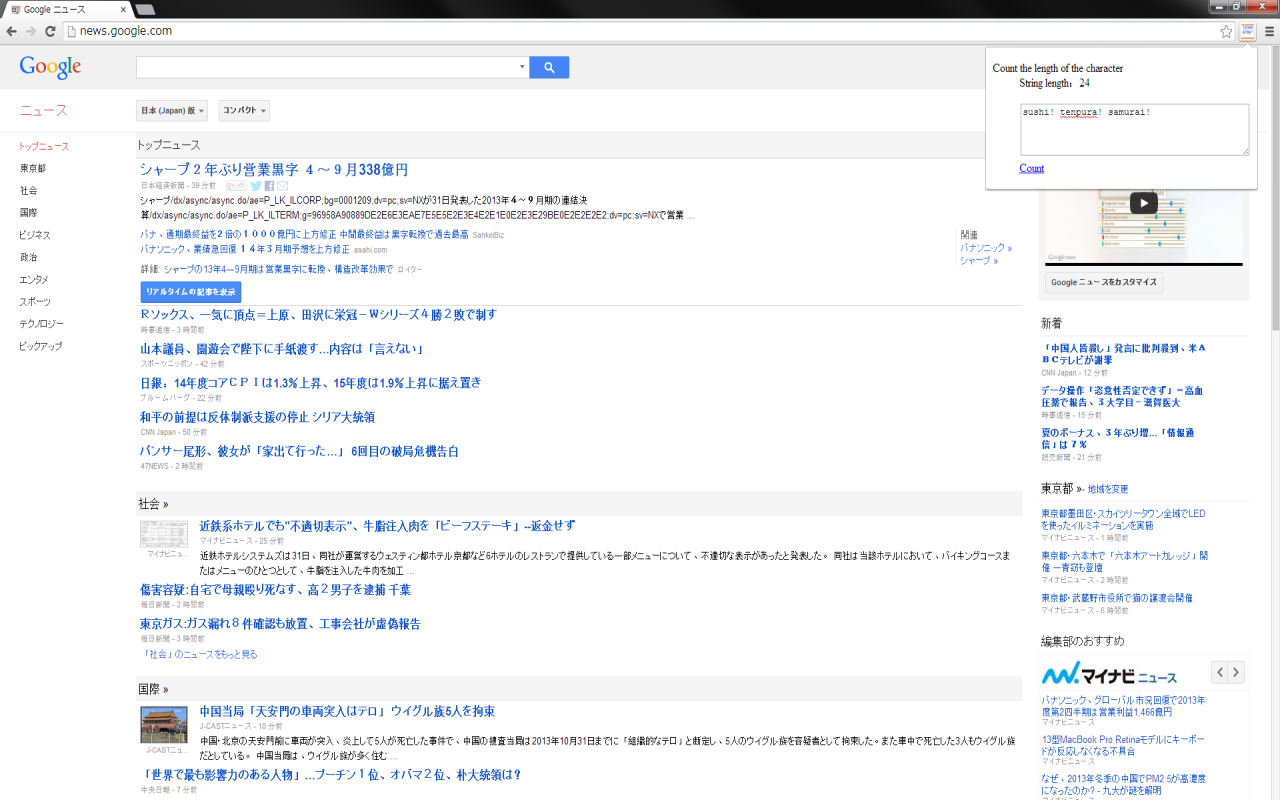Open the 日銀 ＣＰＩ headline
Image resolution: width=1280 pixels, height=800 pixels.
(311, 383)
